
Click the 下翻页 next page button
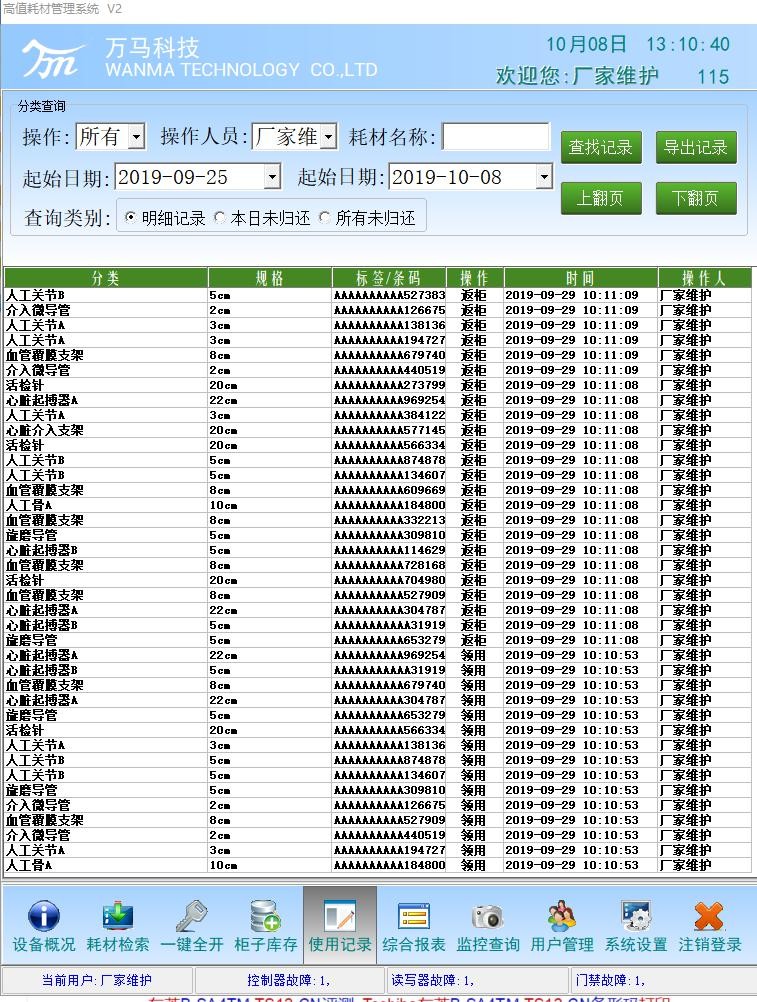coord(696,198)
